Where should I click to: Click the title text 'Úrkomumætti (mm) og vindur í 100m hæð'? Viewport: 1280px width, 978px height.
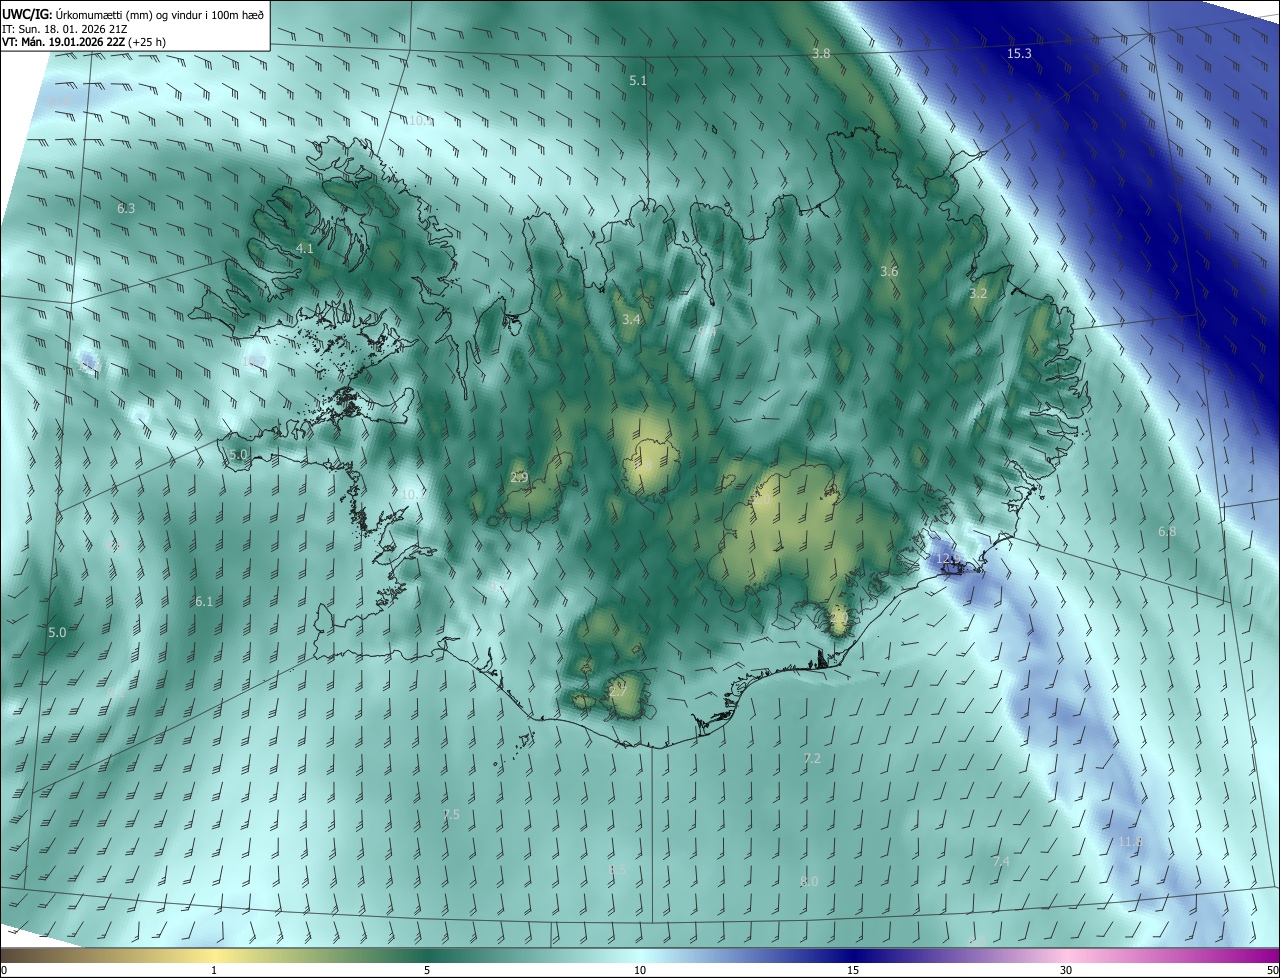[160, 13]
